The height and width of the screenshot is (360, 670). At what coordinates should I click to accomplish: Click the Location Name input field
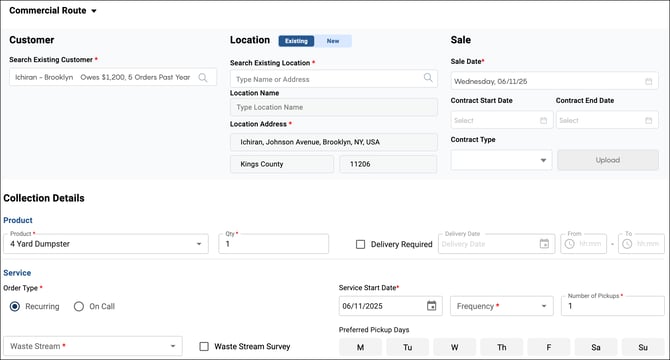334,107
